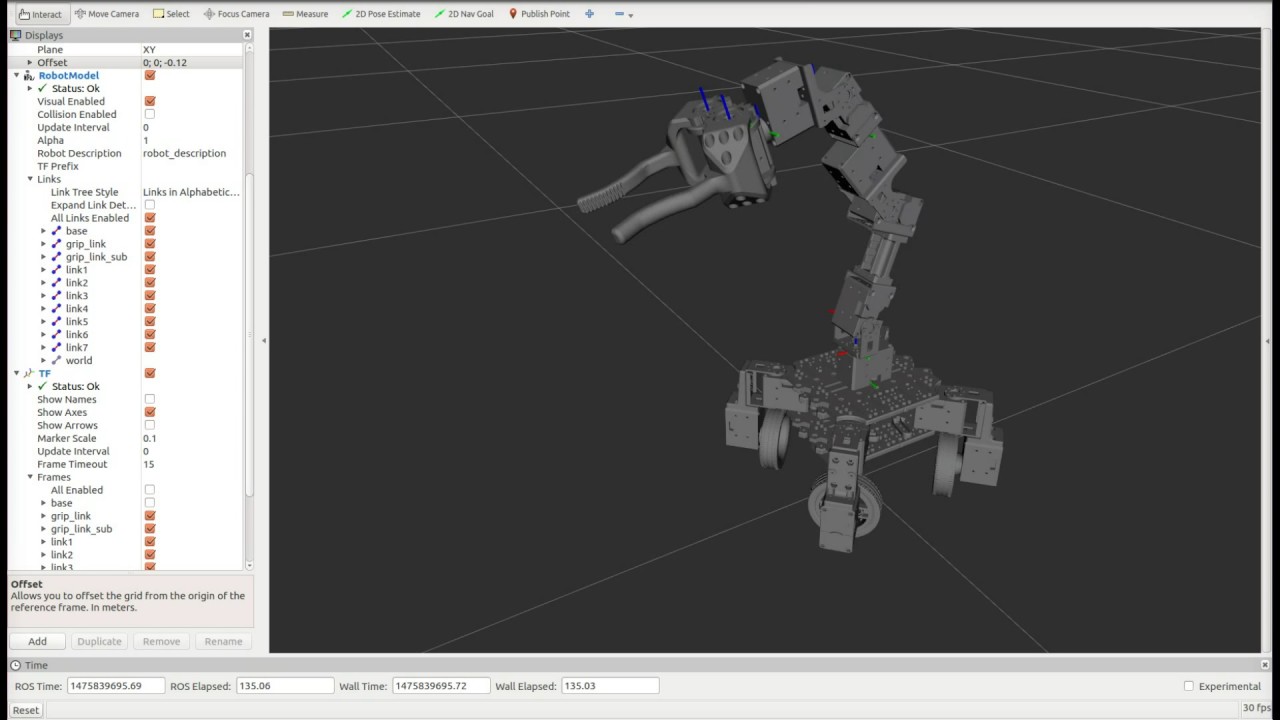Enable Show Names checkbox

(x=150, y=399)
